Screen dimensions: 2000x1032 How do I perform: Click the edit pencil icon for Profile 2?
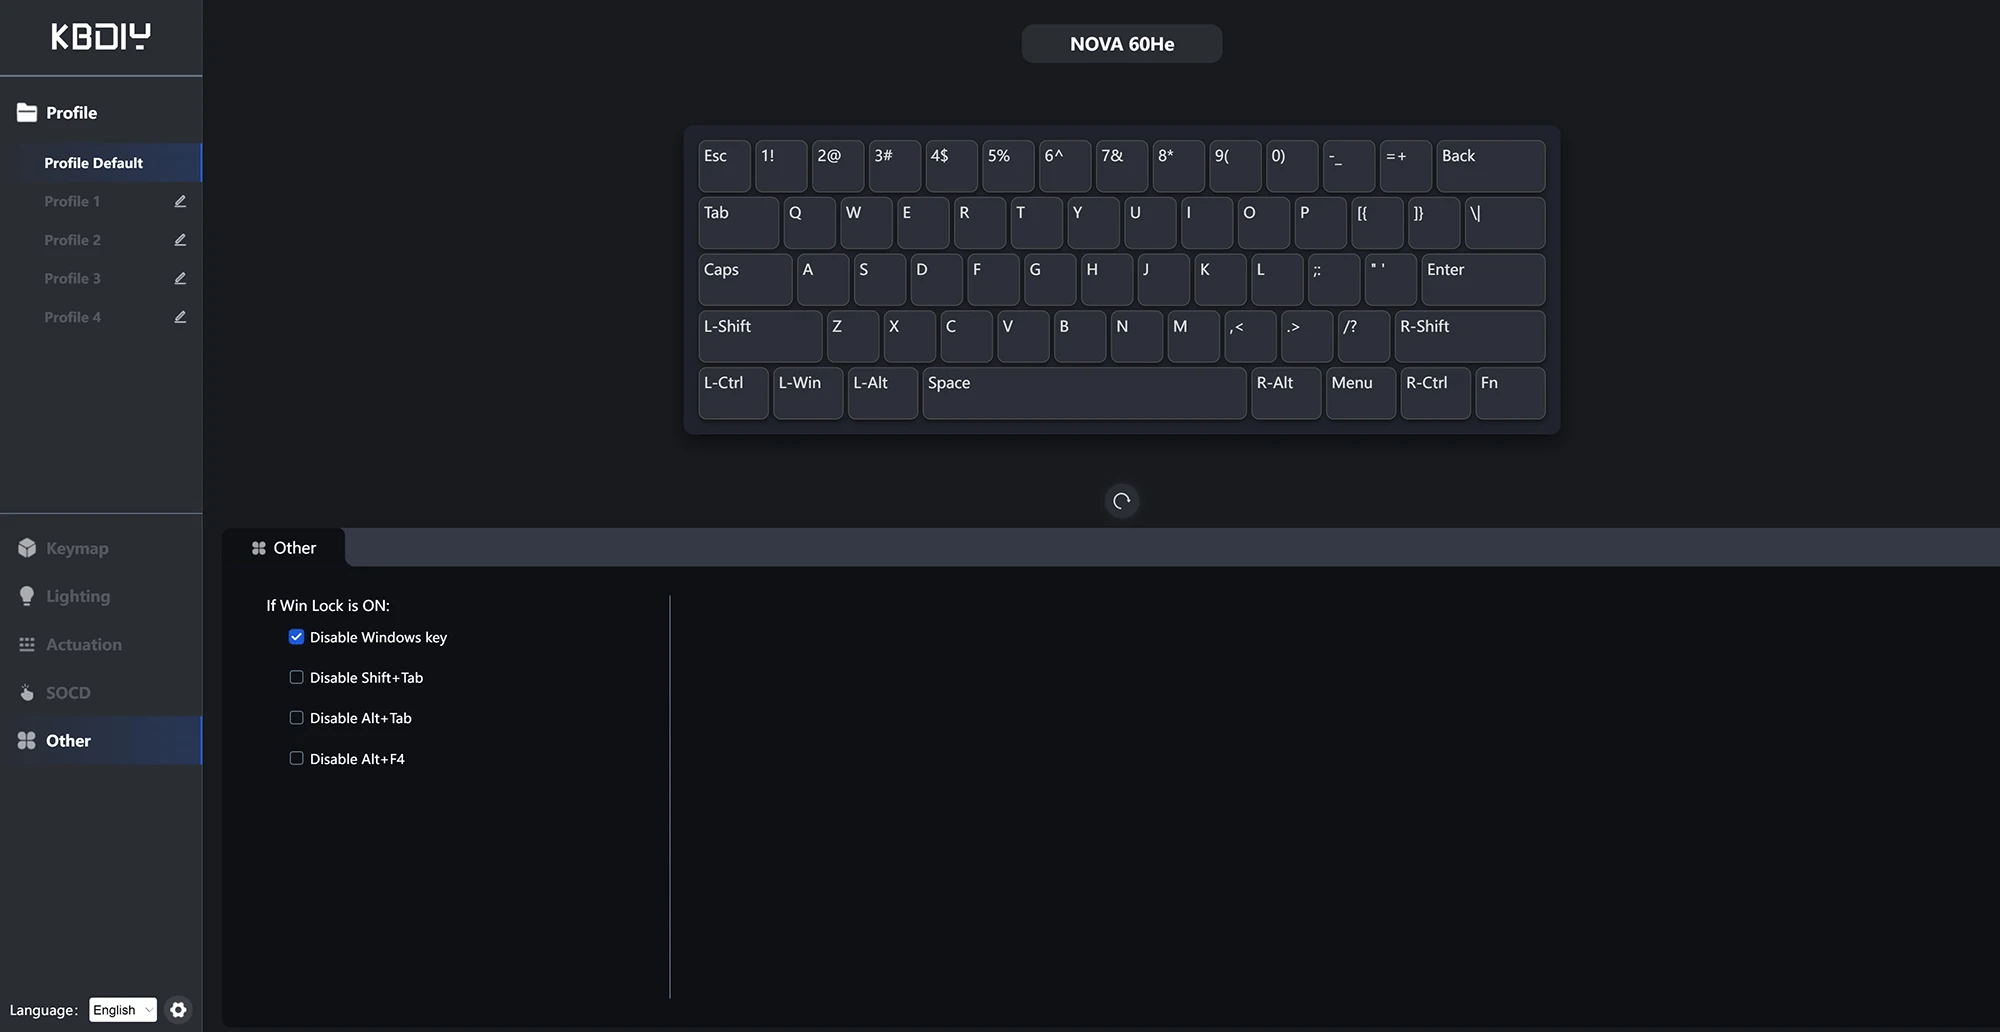point(180,240)
